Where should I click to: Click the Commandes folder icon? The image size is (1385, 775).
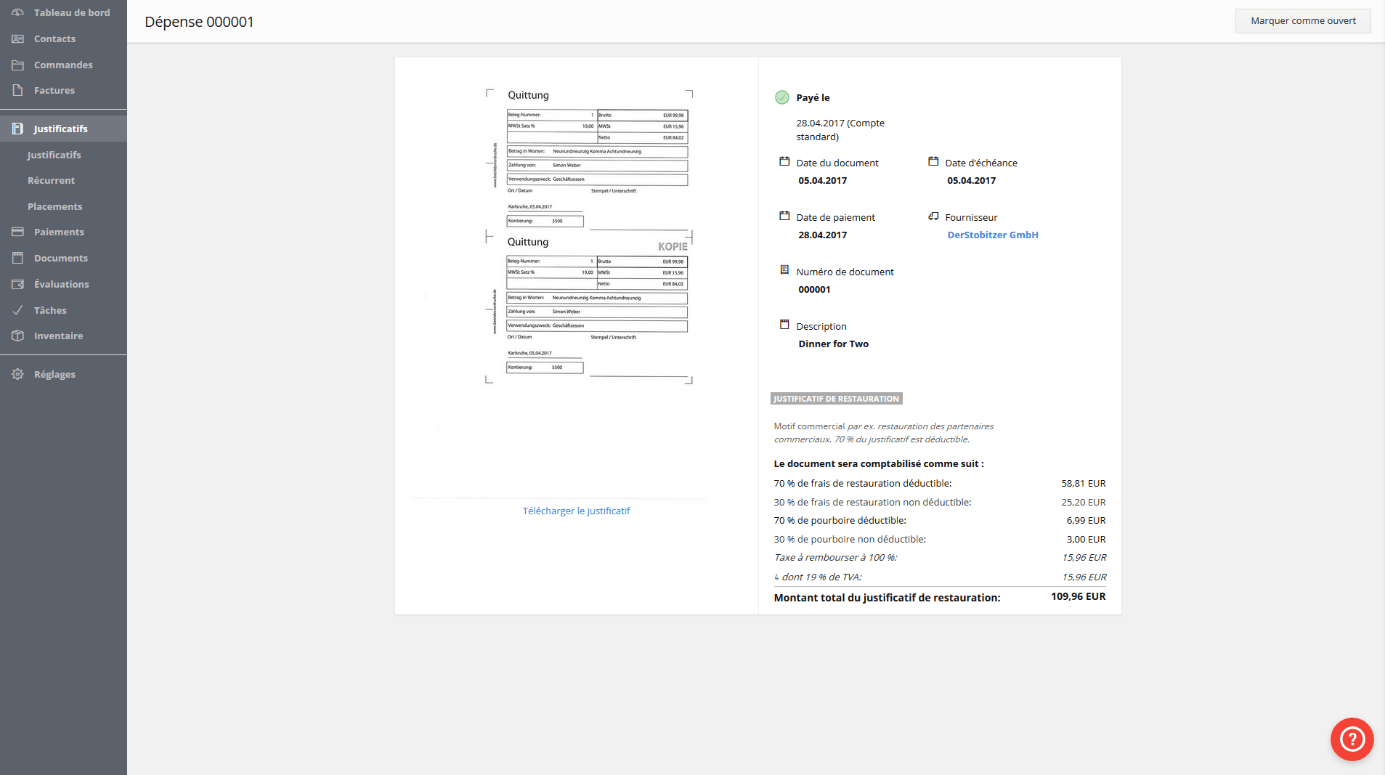tap(17, 65)
